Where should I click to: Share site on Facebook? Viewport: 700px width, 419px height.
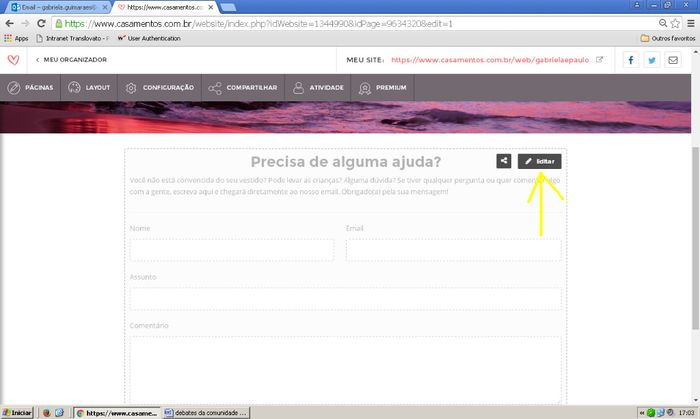click(630, 60)
